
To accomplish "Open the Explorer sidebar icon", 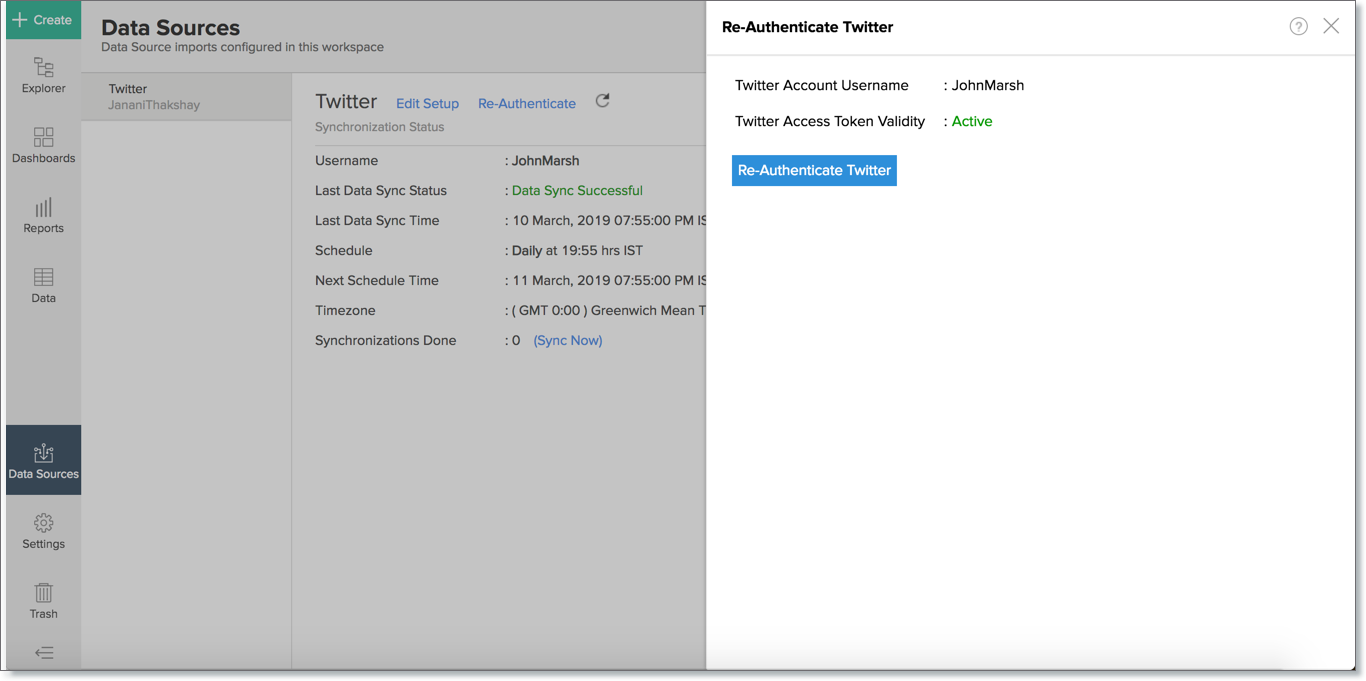I will tap(43, 76).
